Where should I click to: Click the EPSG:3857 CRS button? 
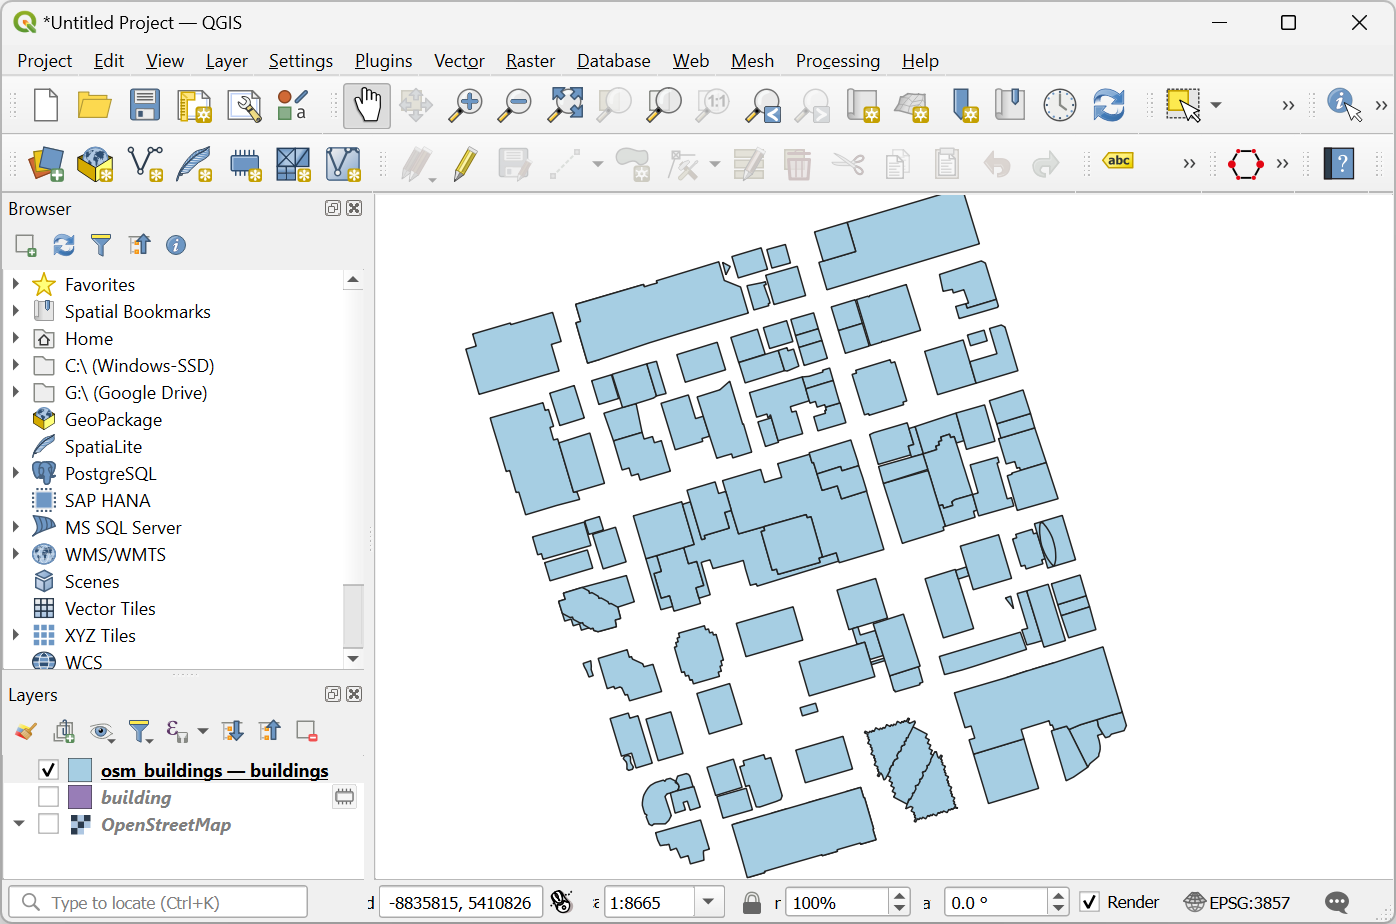[1237, 902]
